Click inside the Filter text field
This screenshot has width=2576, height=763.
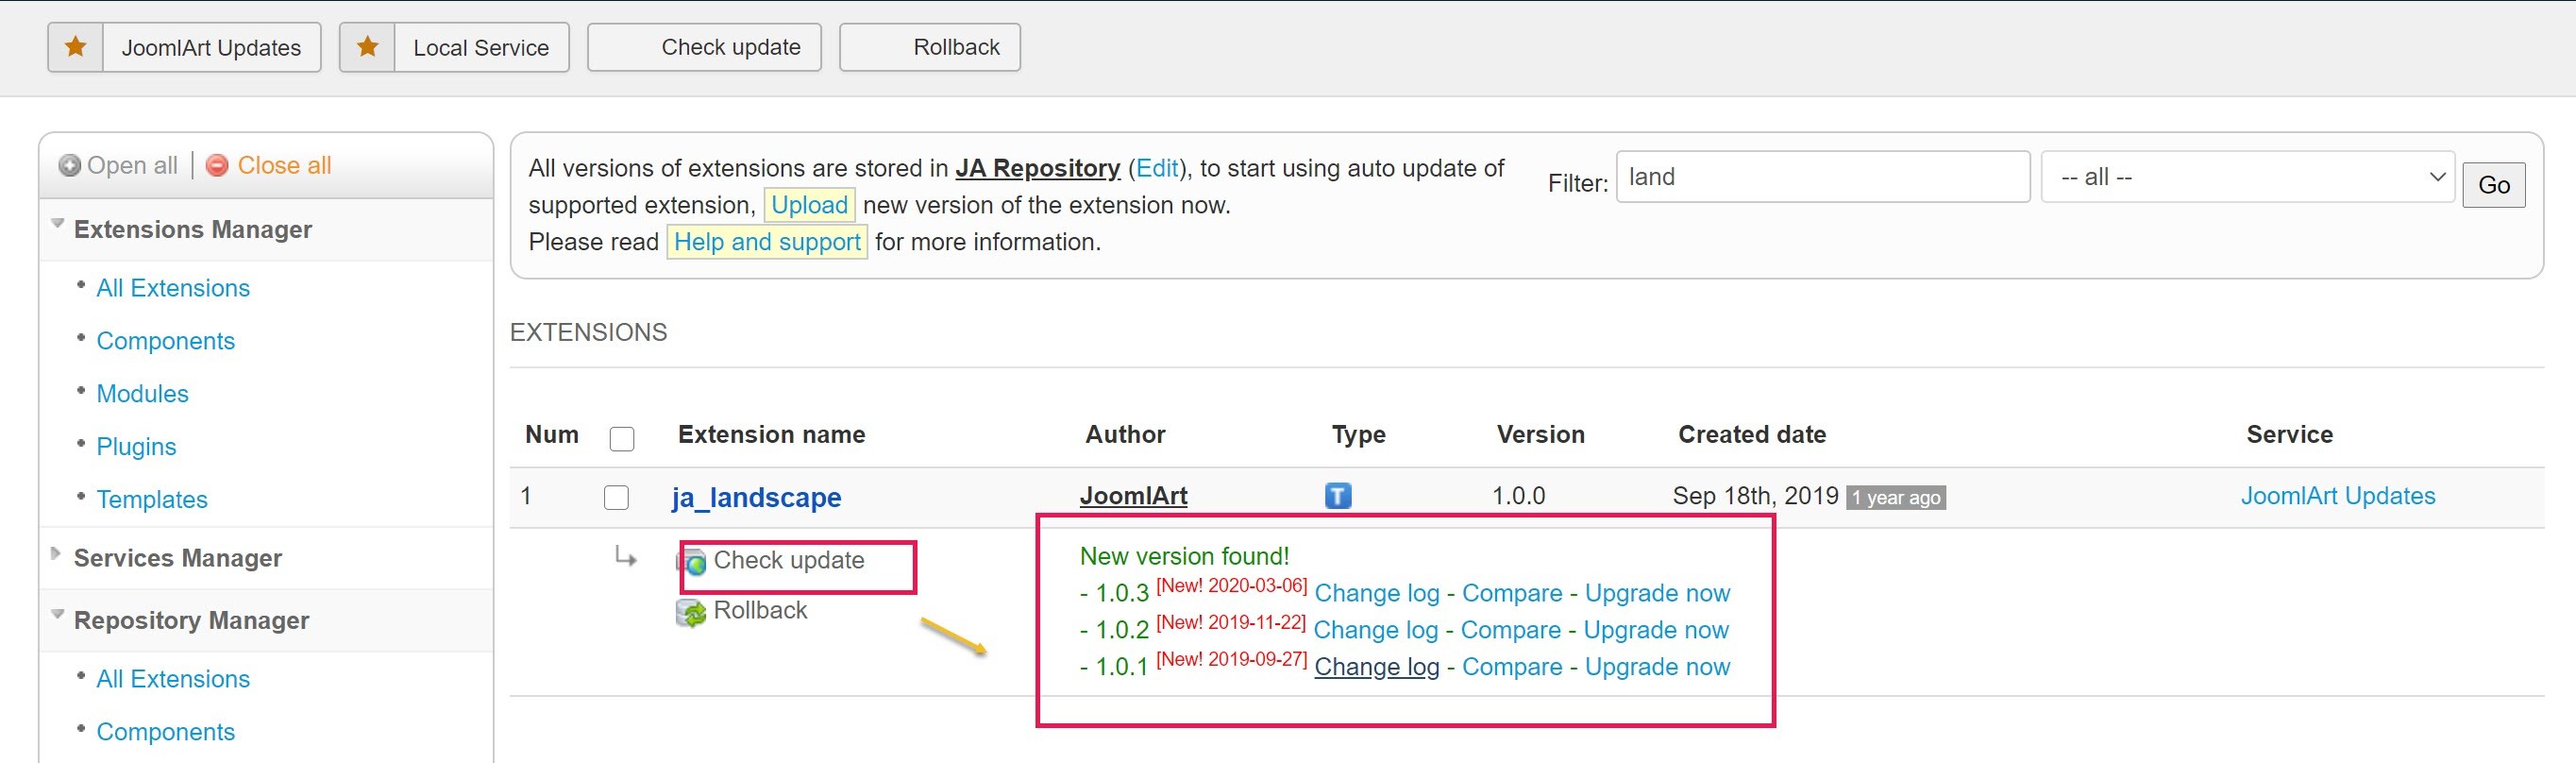(x=1822, y=177)
